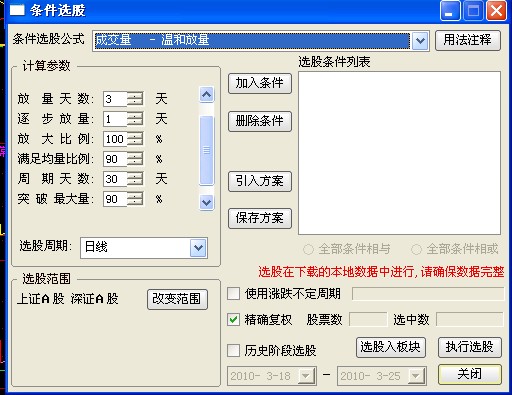Screen dimensions: 512x395
Task: Click the parameters scrollbar down arrow
Action: [207, 202]
